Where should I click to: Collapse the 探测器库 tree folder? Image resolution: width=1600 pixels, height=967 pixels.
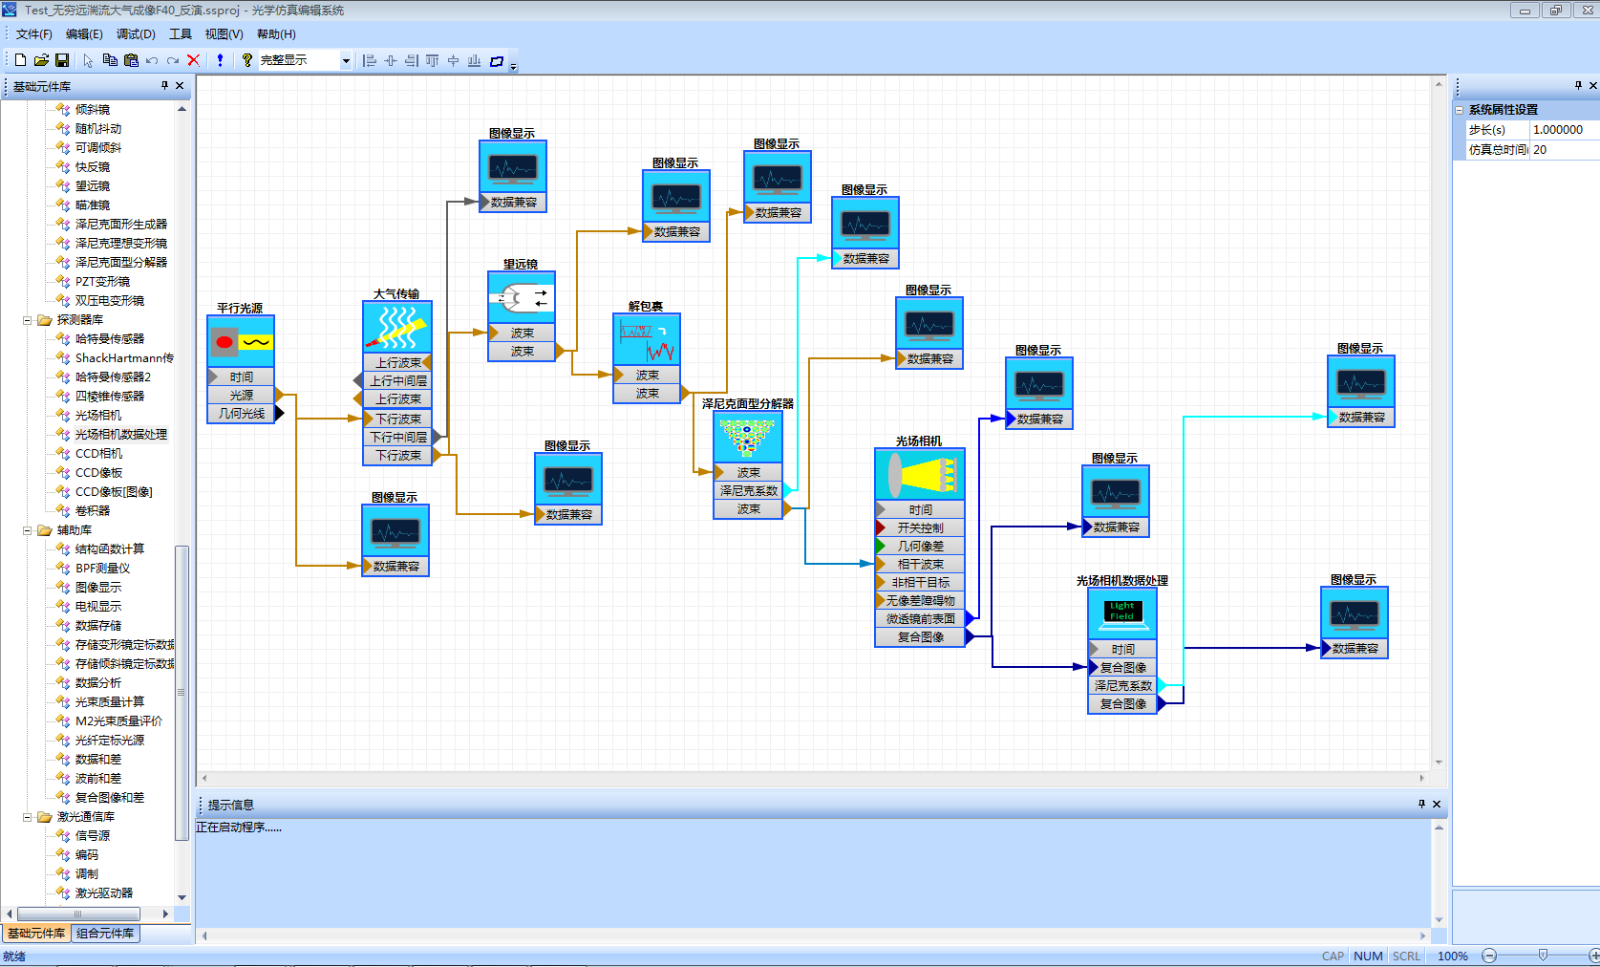coord(27,320)
